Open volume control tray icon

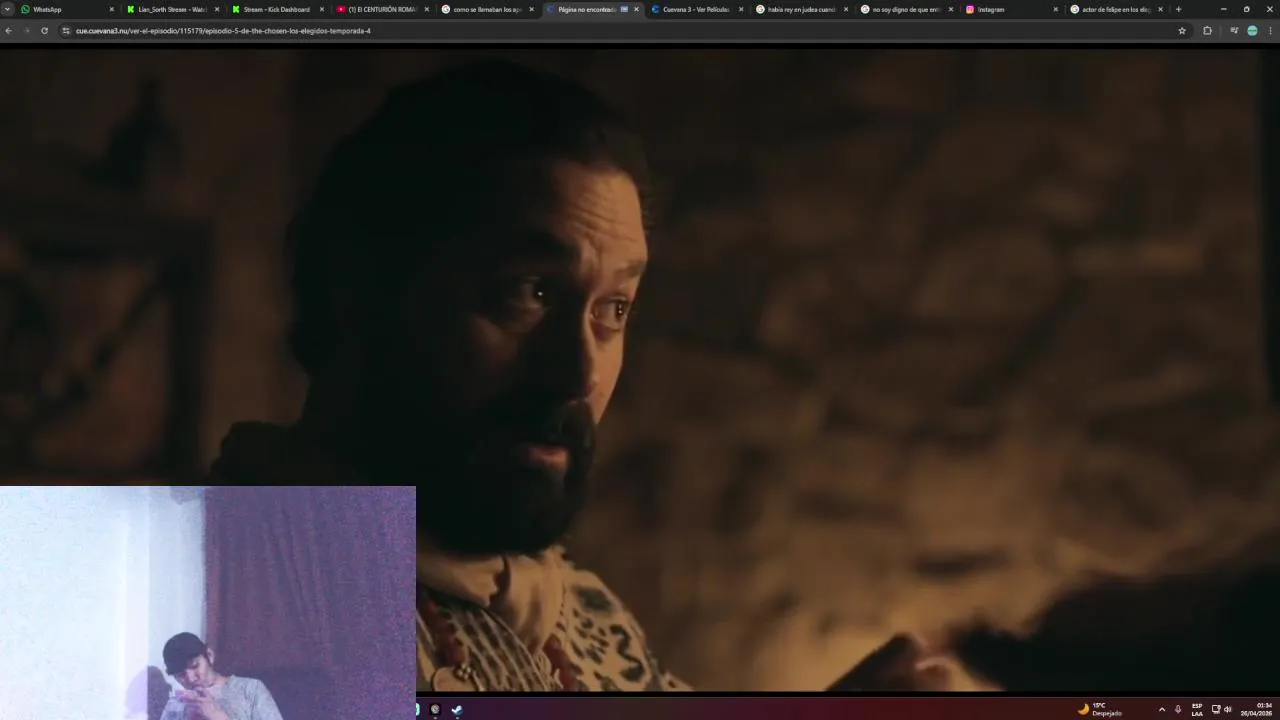1228,709
